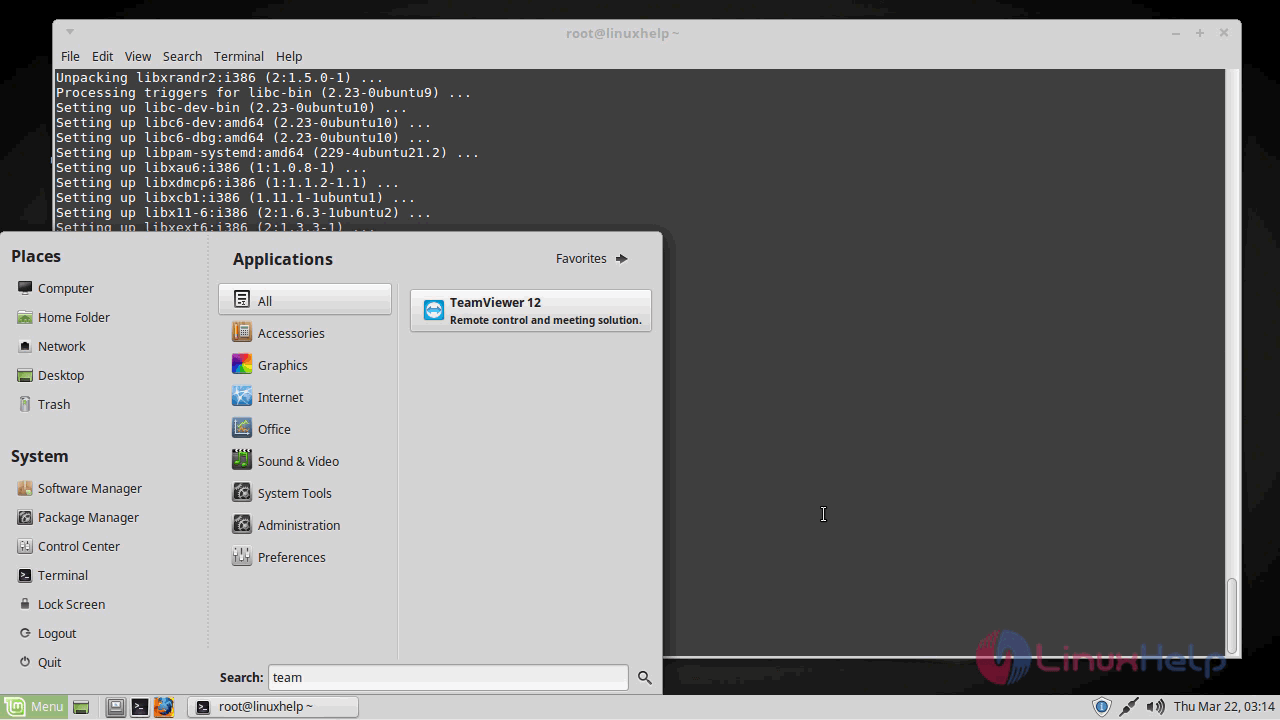Choose Logout from System list
Viewport: 1280px width, 720px height.
(47, 633)
